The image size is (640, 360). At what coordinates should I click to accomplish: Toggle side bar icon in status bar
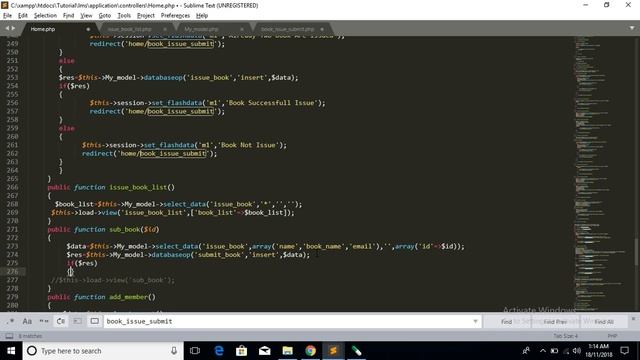tap(9, 336)
